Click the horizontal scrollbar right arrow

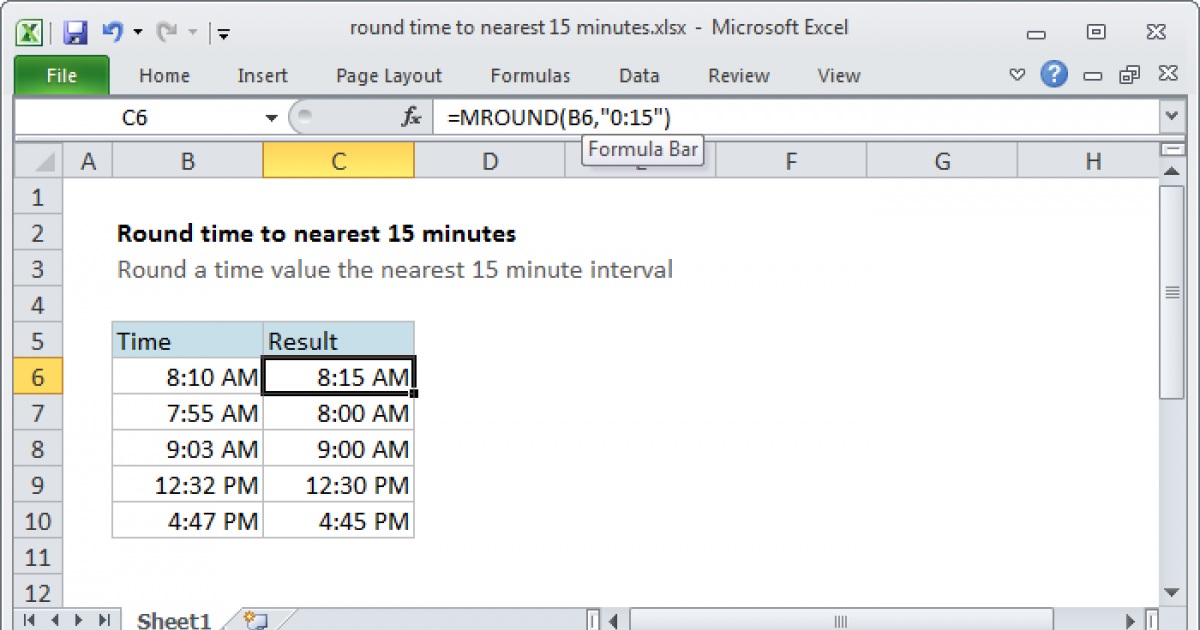pyautogui.click(x=1132, y=620)
